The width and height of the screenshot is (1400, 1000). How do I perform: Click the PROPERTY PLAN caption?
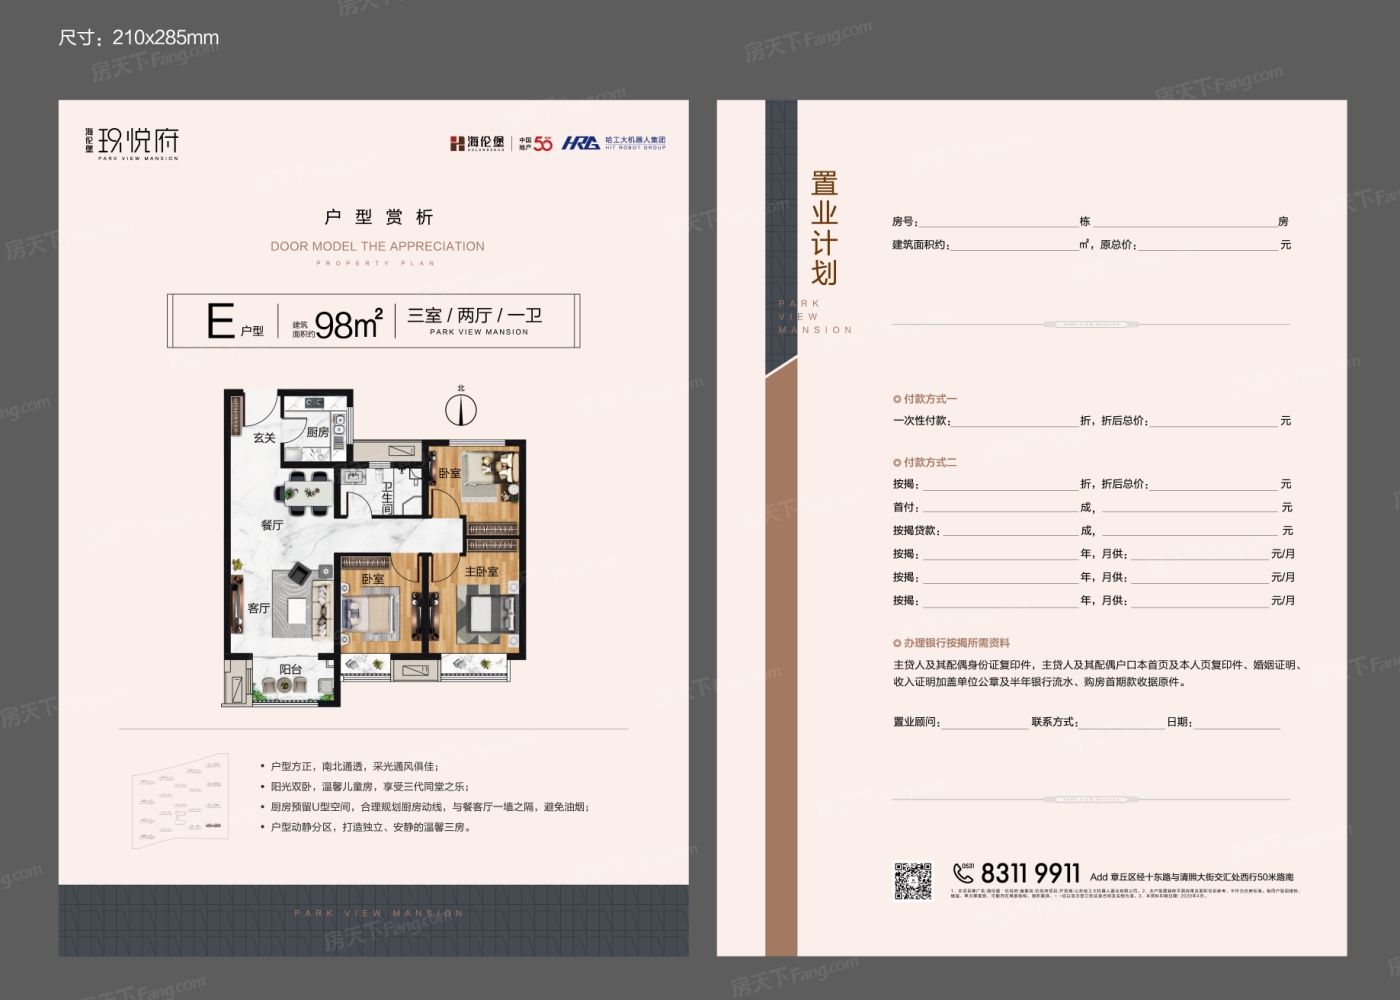(376, 264)
